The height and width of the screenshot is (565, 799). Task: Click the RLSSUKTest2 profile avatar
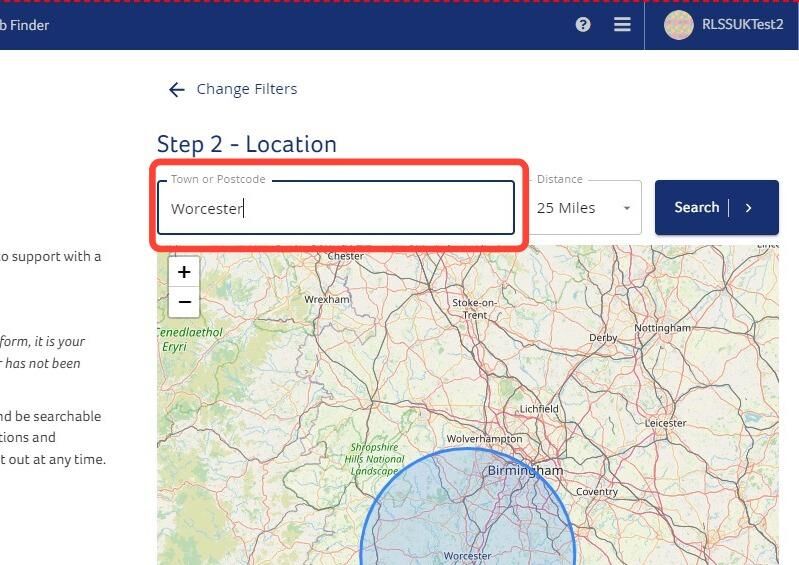(x=679, y=24)
